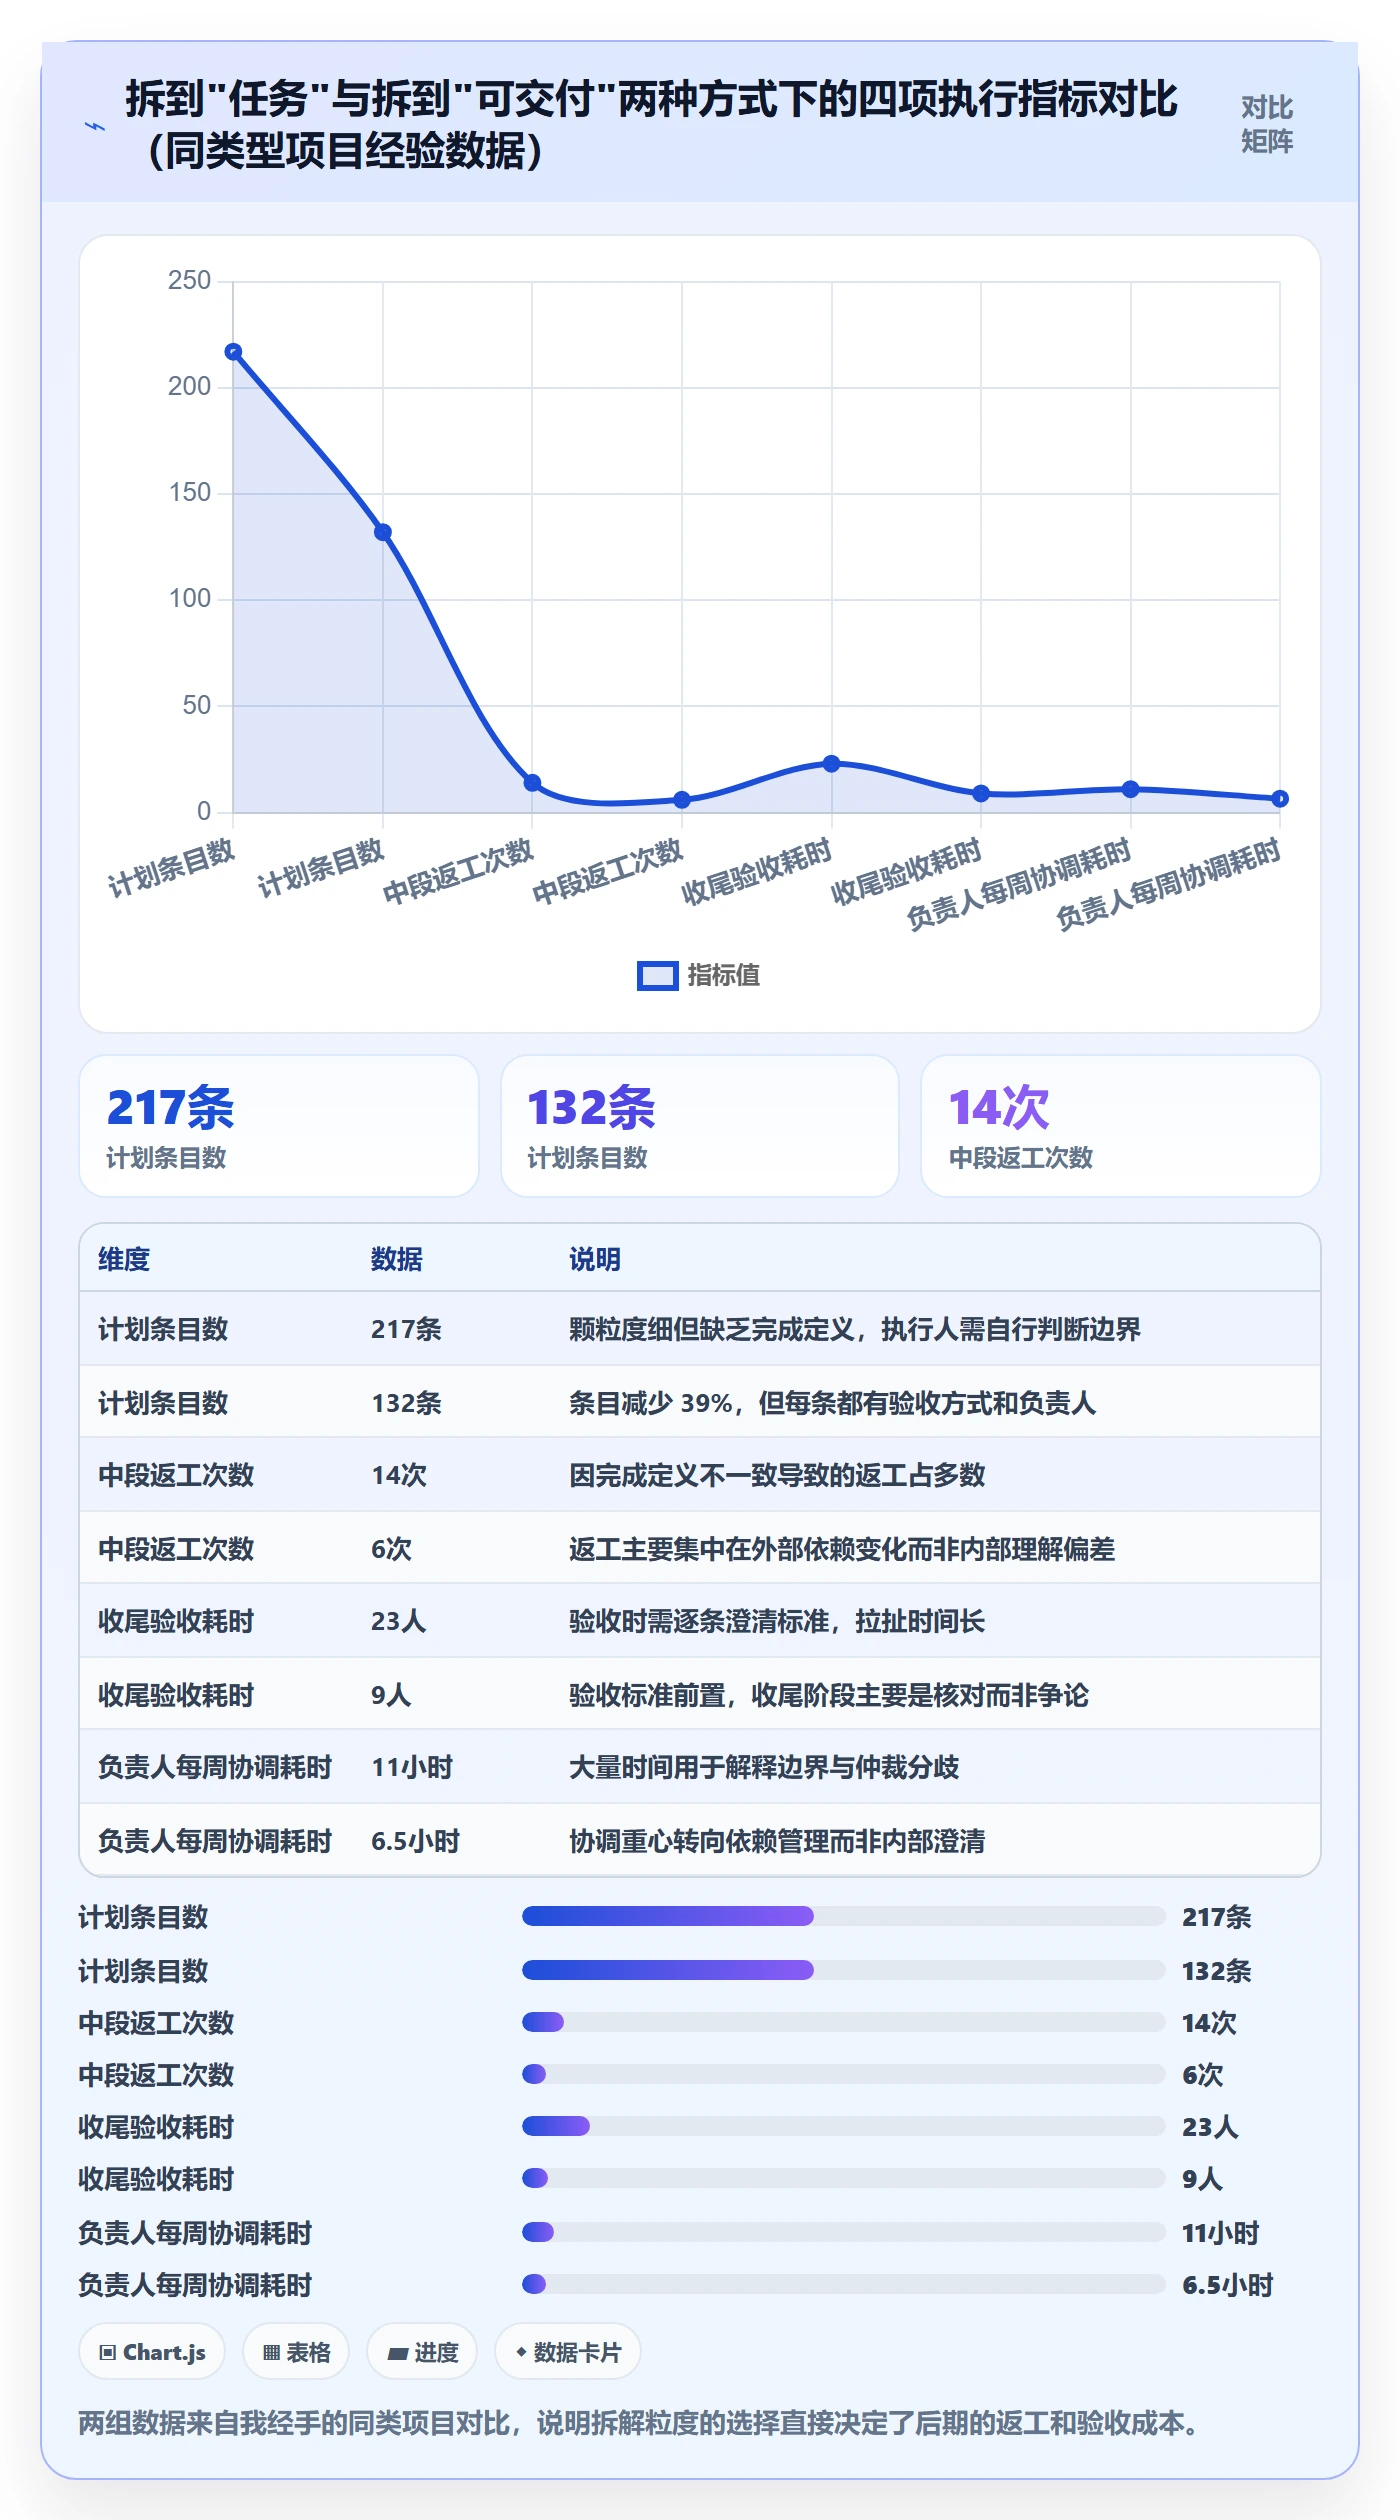Click the Chart.js chip
Screen dimensions: 1400x2520
click(152, 2352)
